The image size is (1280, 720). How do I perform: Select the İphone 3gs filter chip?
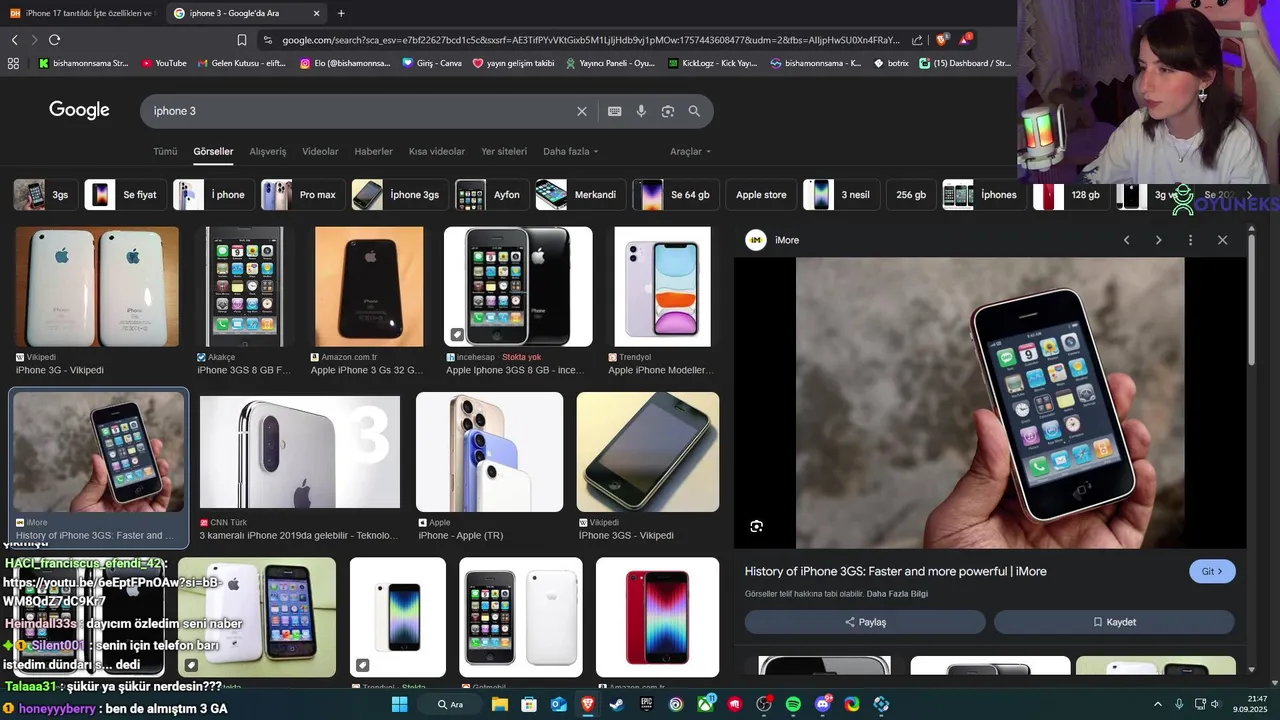pyautogui.click(x=398, y=195)
